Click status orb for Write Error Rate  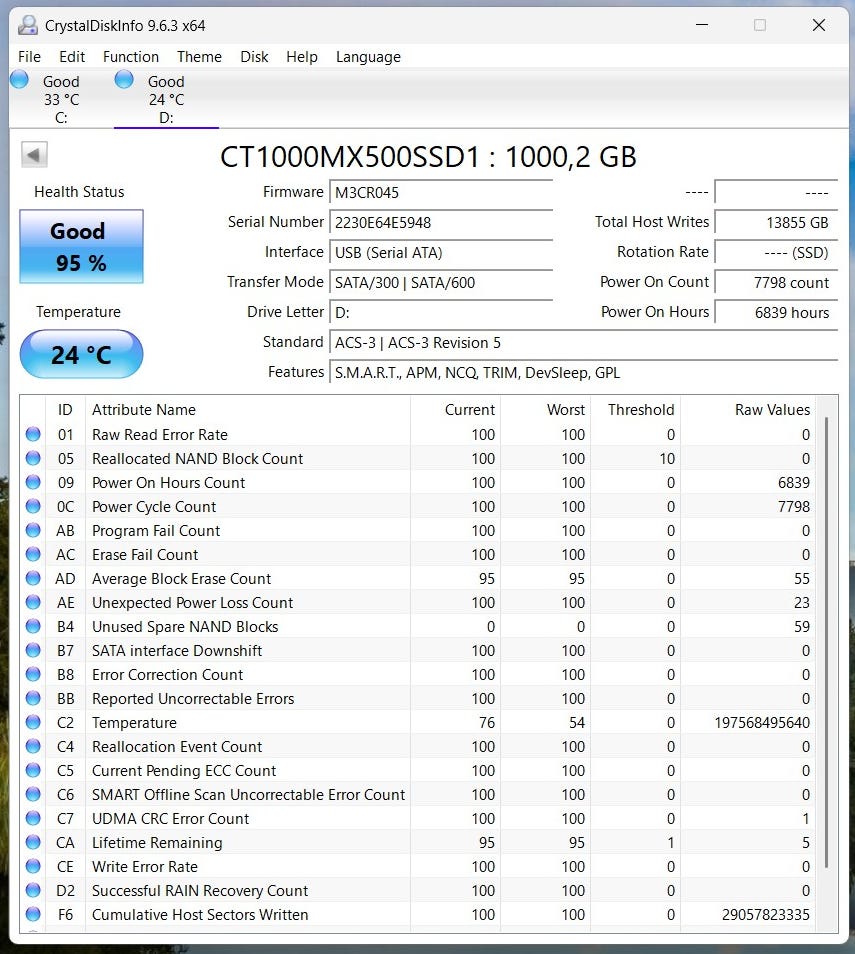click(x=33, y=866)
